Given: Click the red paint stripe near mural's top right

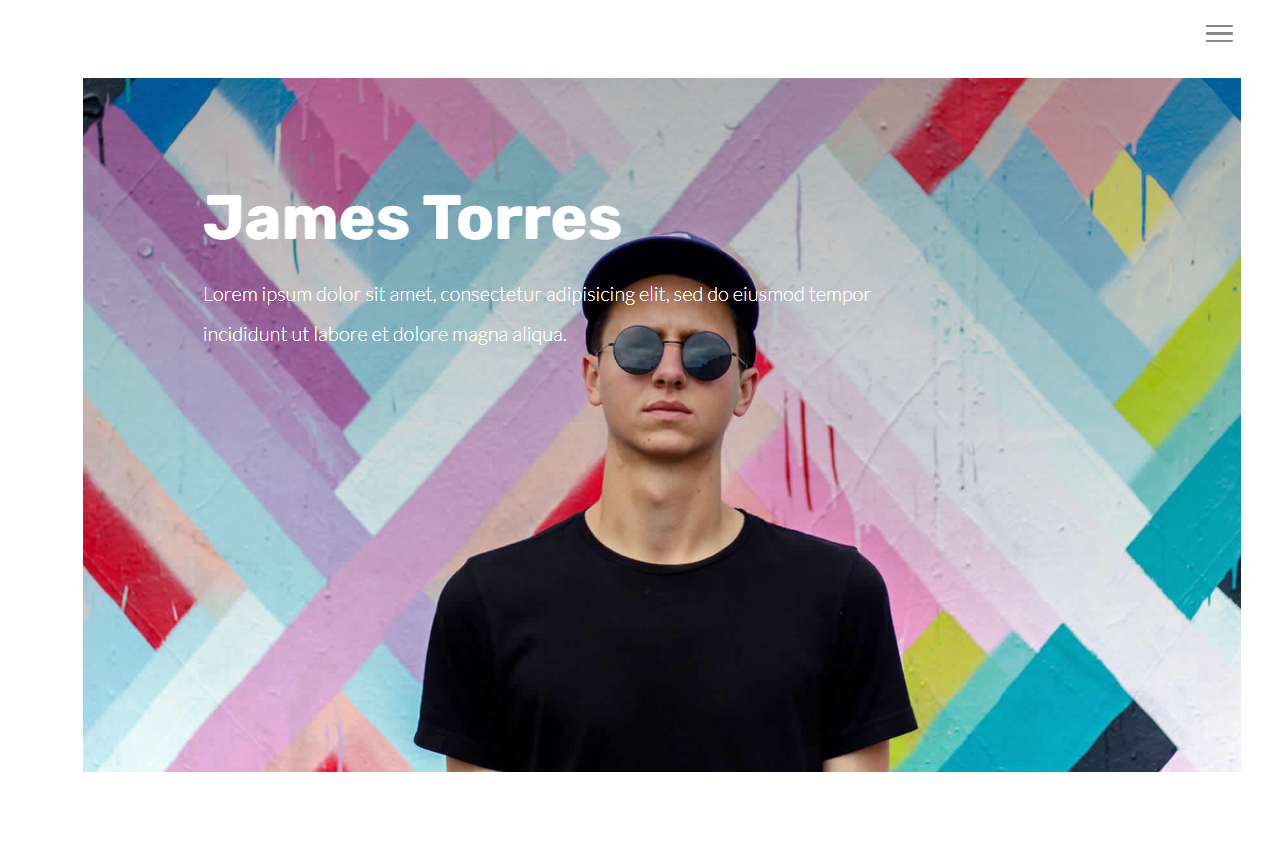Looking at the screenshot, I should (950, 130).
